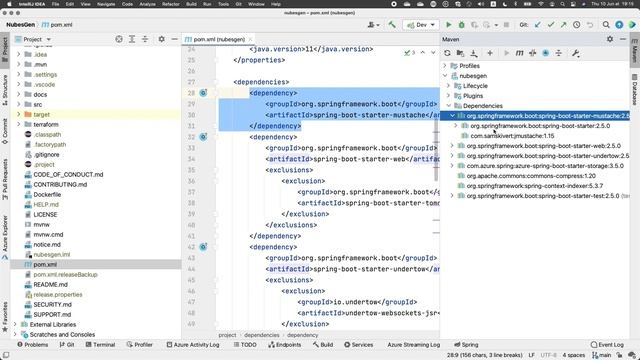Start debugging with the bug icon
The image size is (640, 360).
point(462,25)
